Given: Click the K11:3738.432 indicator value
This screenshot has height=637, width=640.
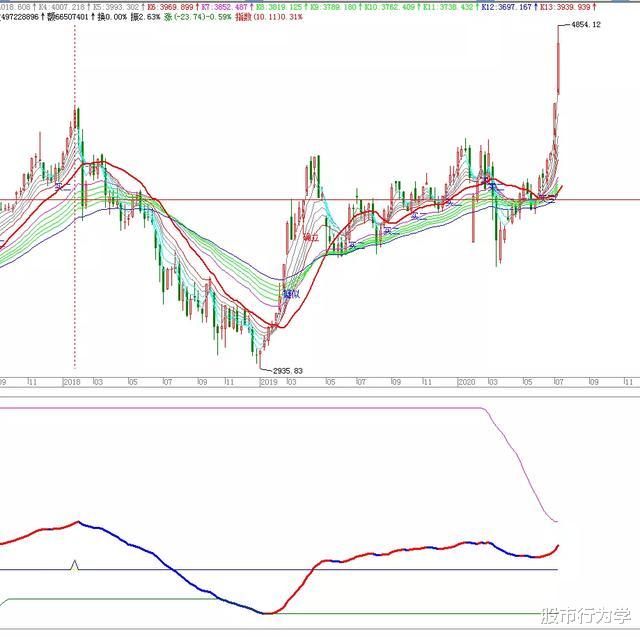Looking at the screenshot, I should [448, 7].
